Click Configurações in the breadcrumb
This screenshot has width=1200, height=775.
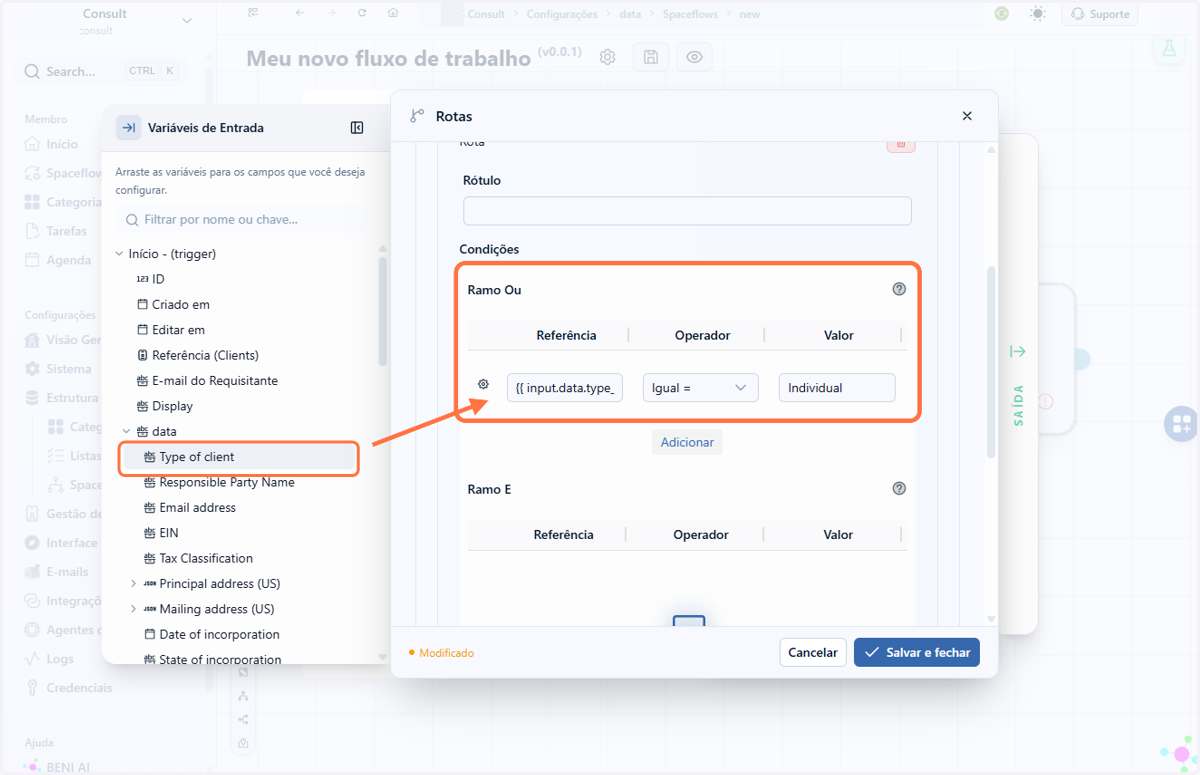[x=561, y=14]
